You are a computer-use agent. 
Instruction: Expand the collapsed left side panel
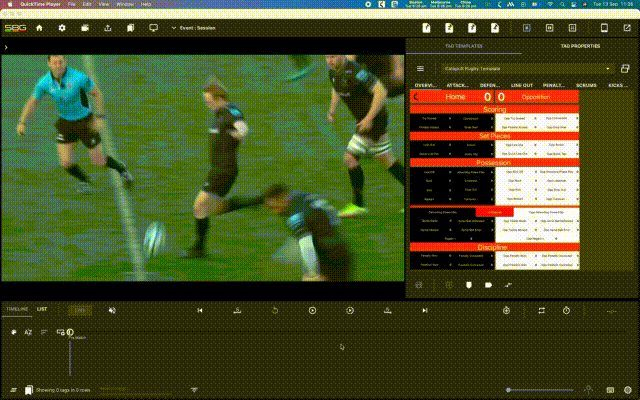6,47
